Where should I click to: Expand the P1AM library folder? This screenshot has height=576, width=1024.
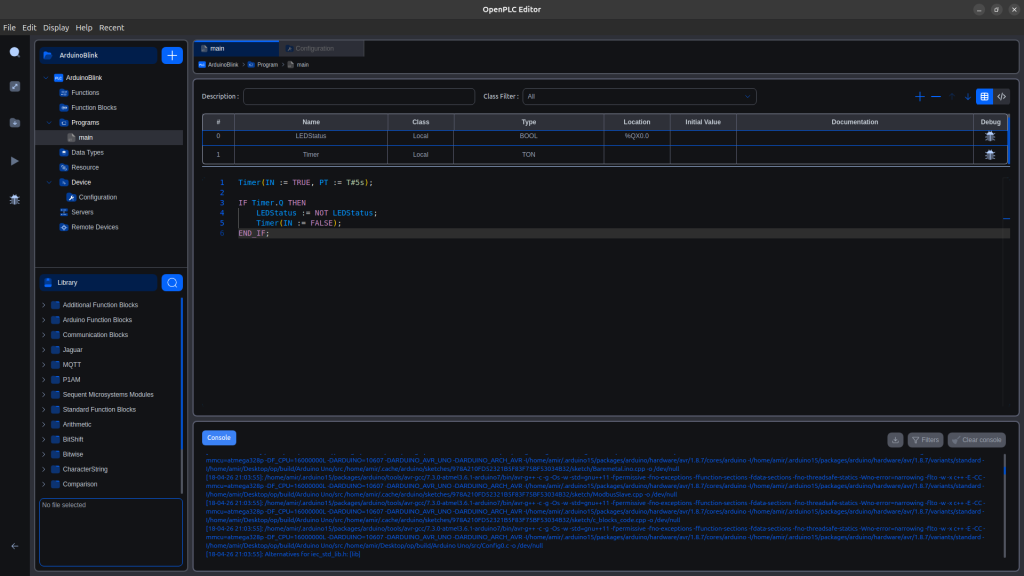[x=44, y=379]
